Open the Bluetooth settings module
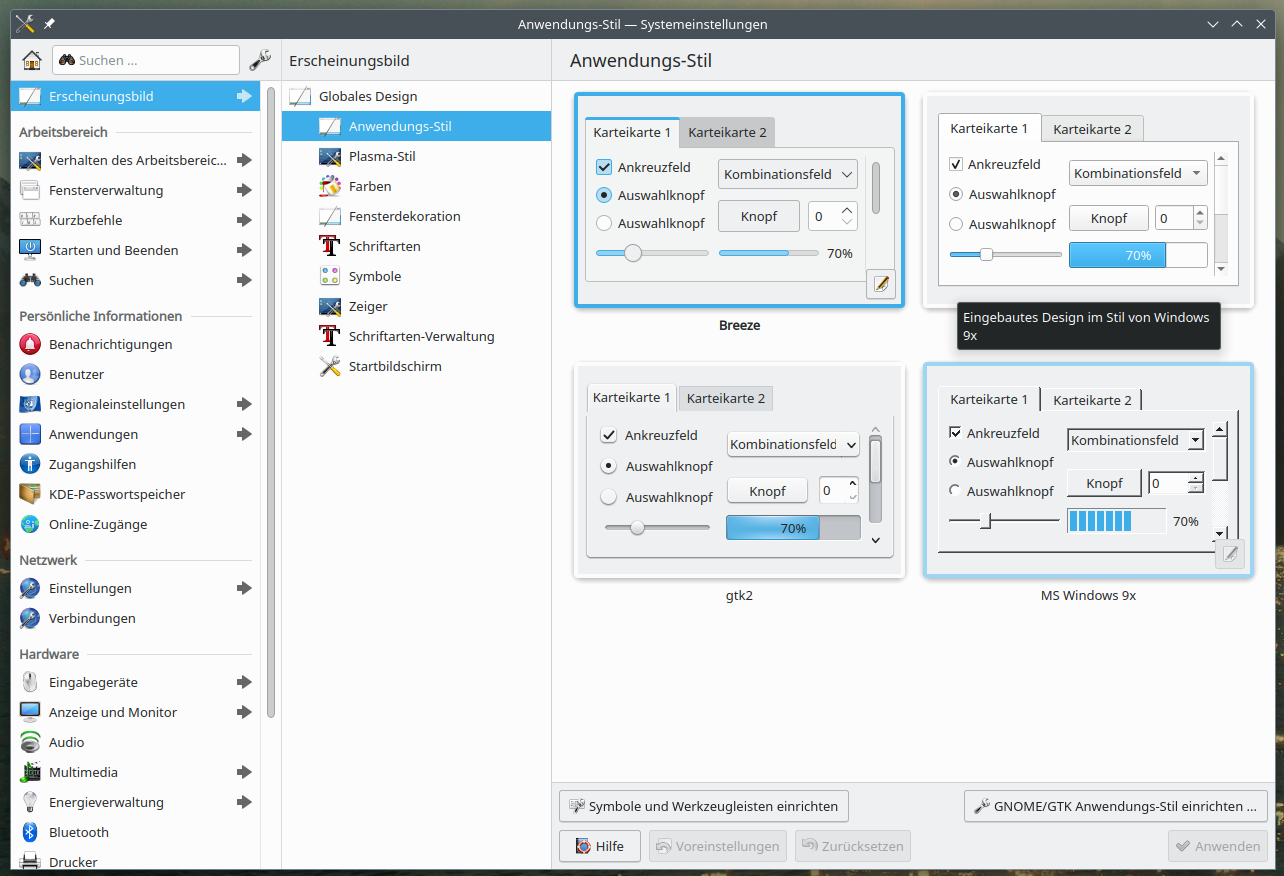The height and width of the screenshot is (876, 1284). tap(78, 832)
